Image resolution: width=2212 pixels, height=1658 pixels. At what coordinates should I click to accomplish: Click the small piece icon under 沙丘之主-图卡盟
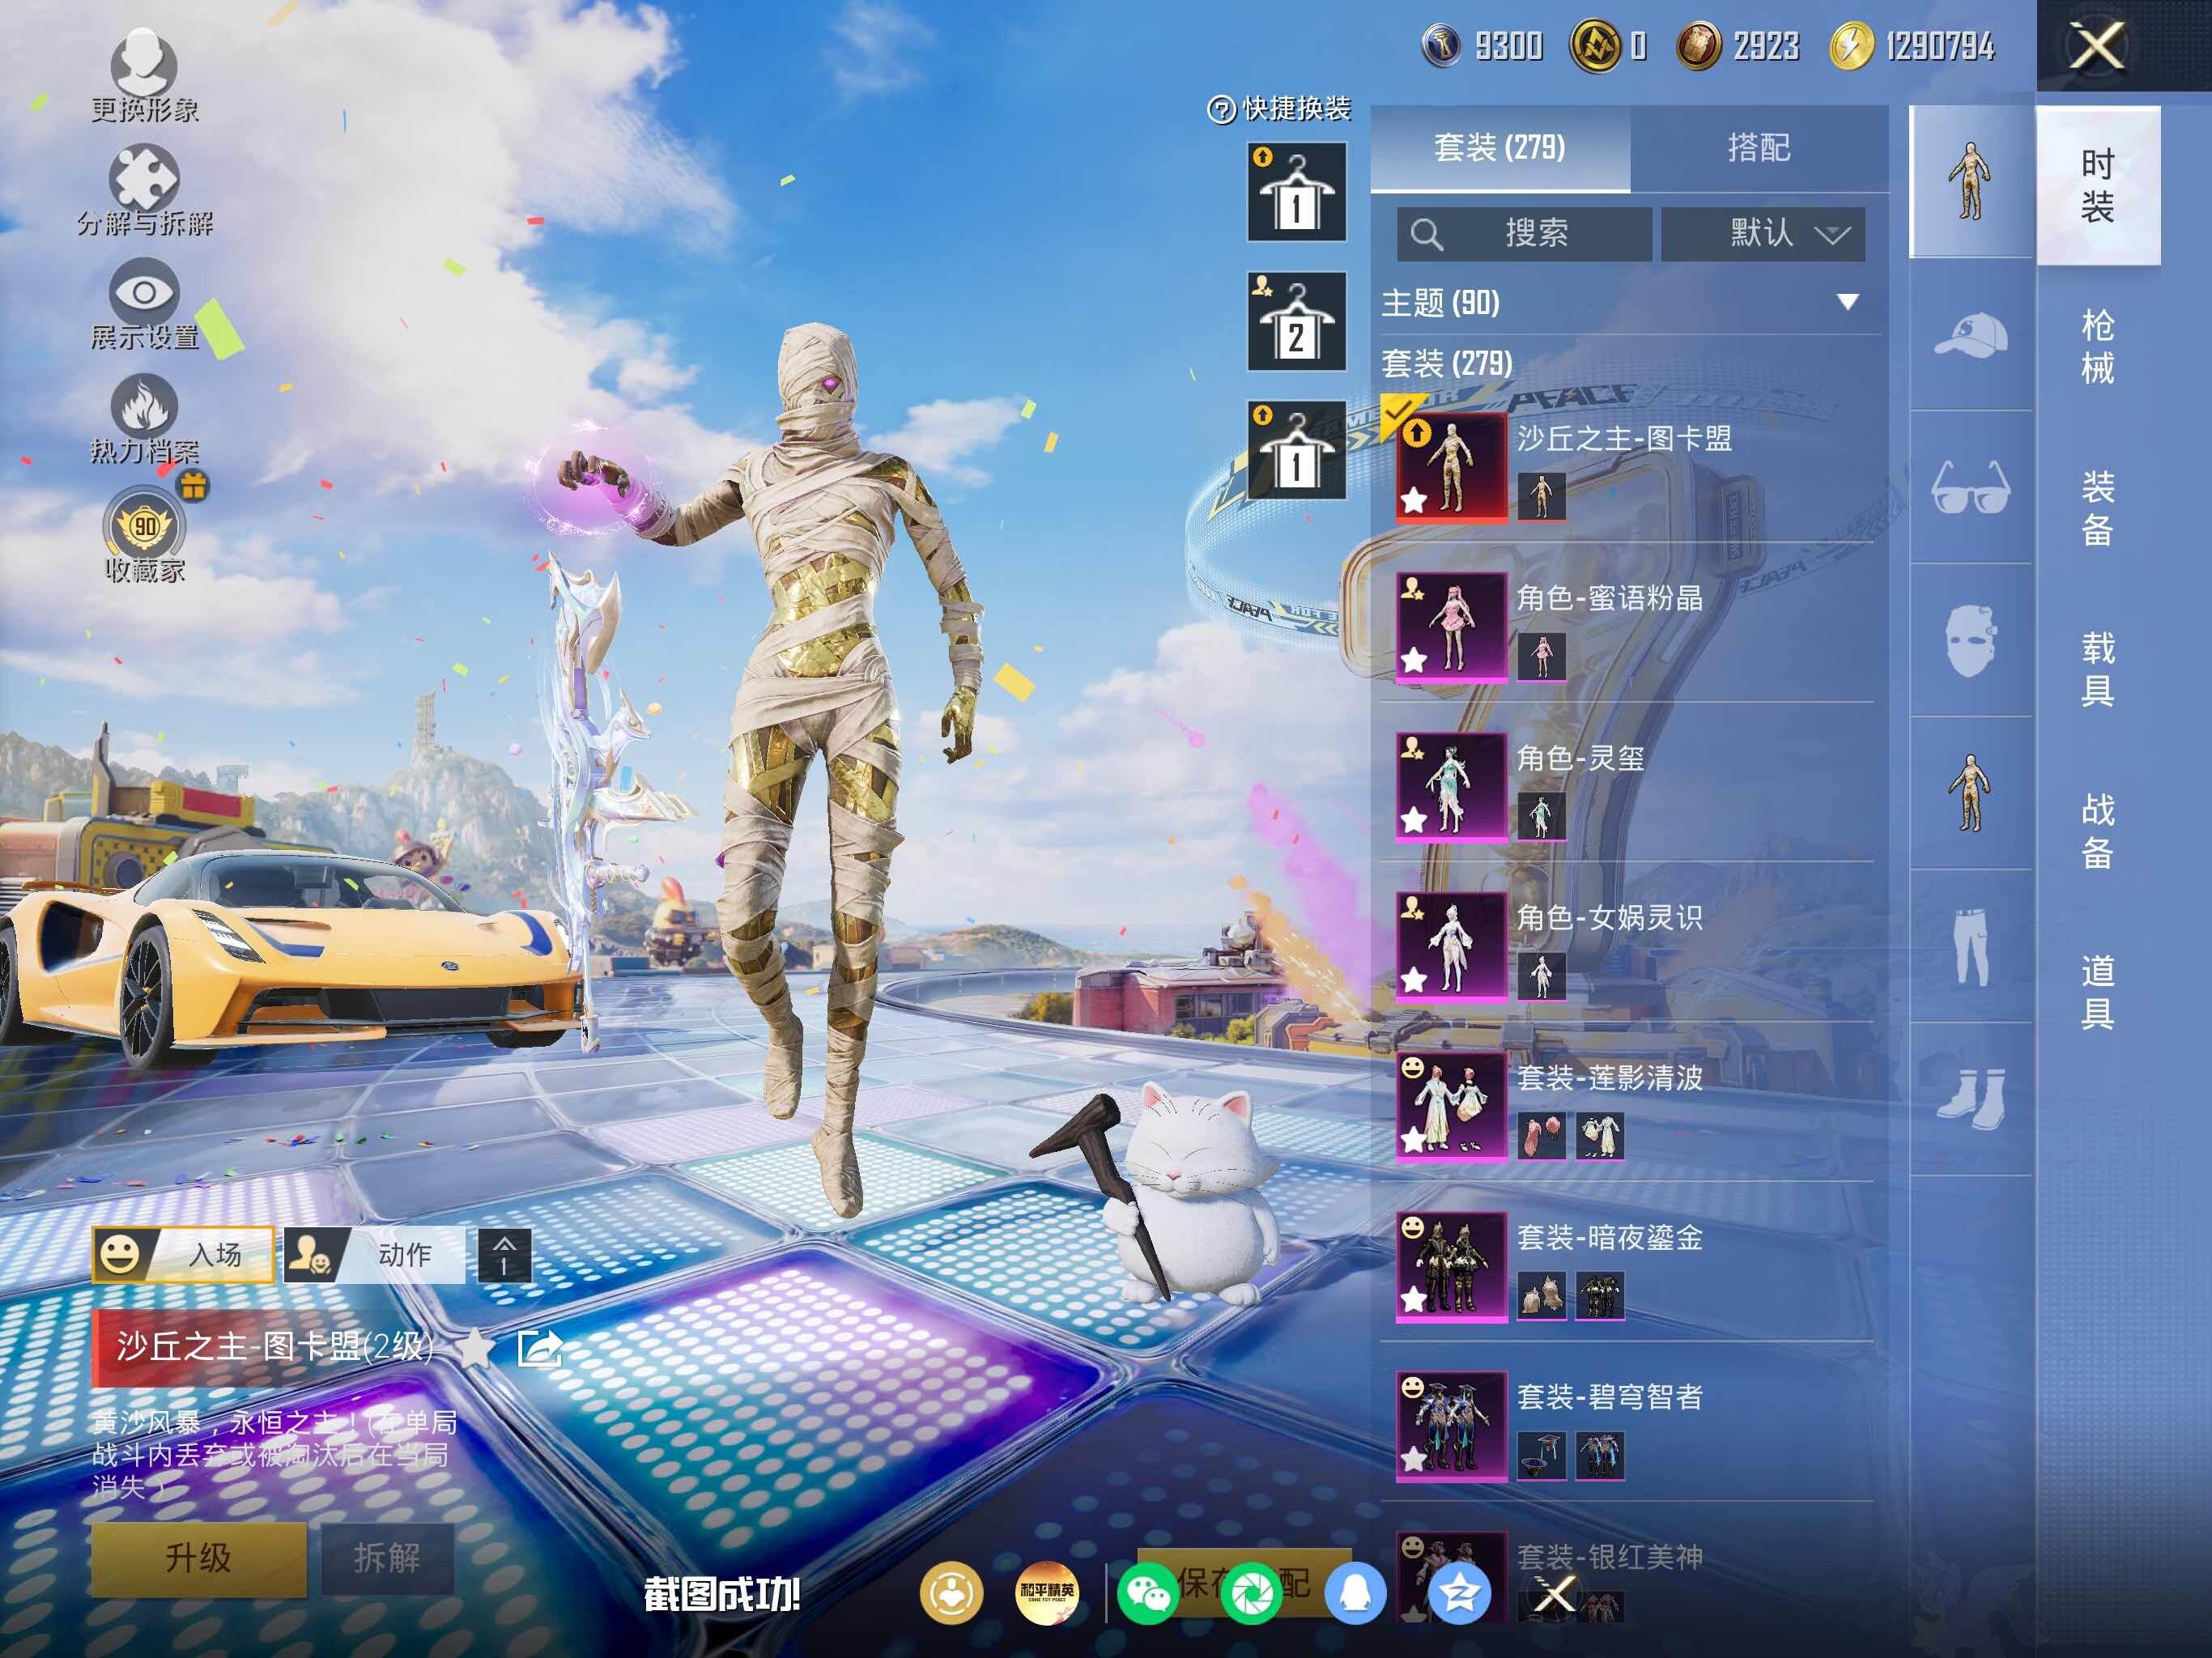pyautogui.click(x=1541, y=496)
